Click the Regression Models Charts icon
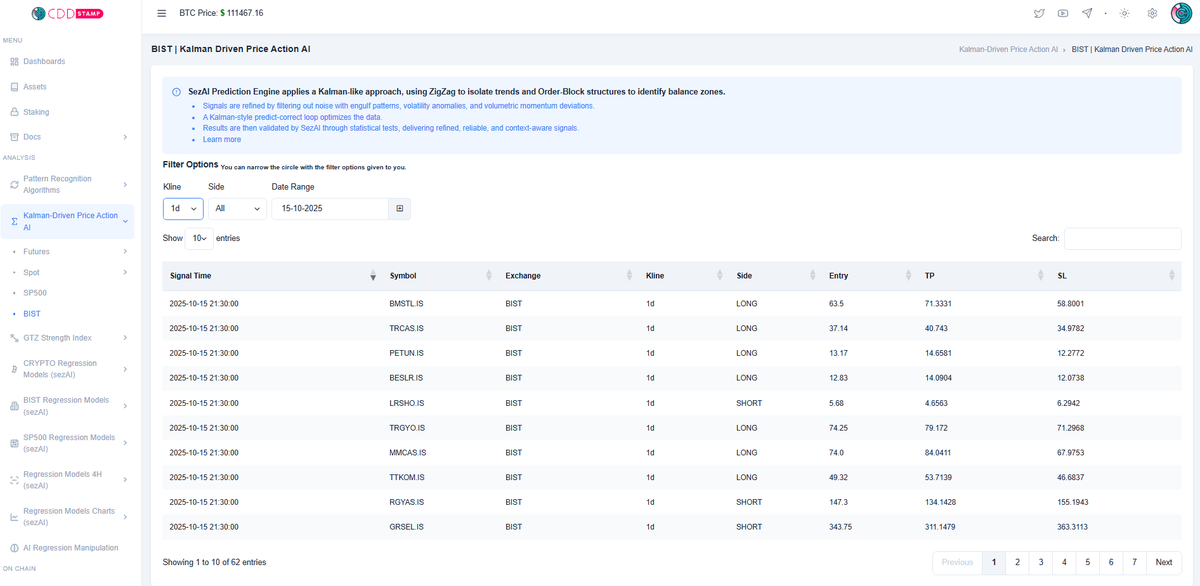 14,517
